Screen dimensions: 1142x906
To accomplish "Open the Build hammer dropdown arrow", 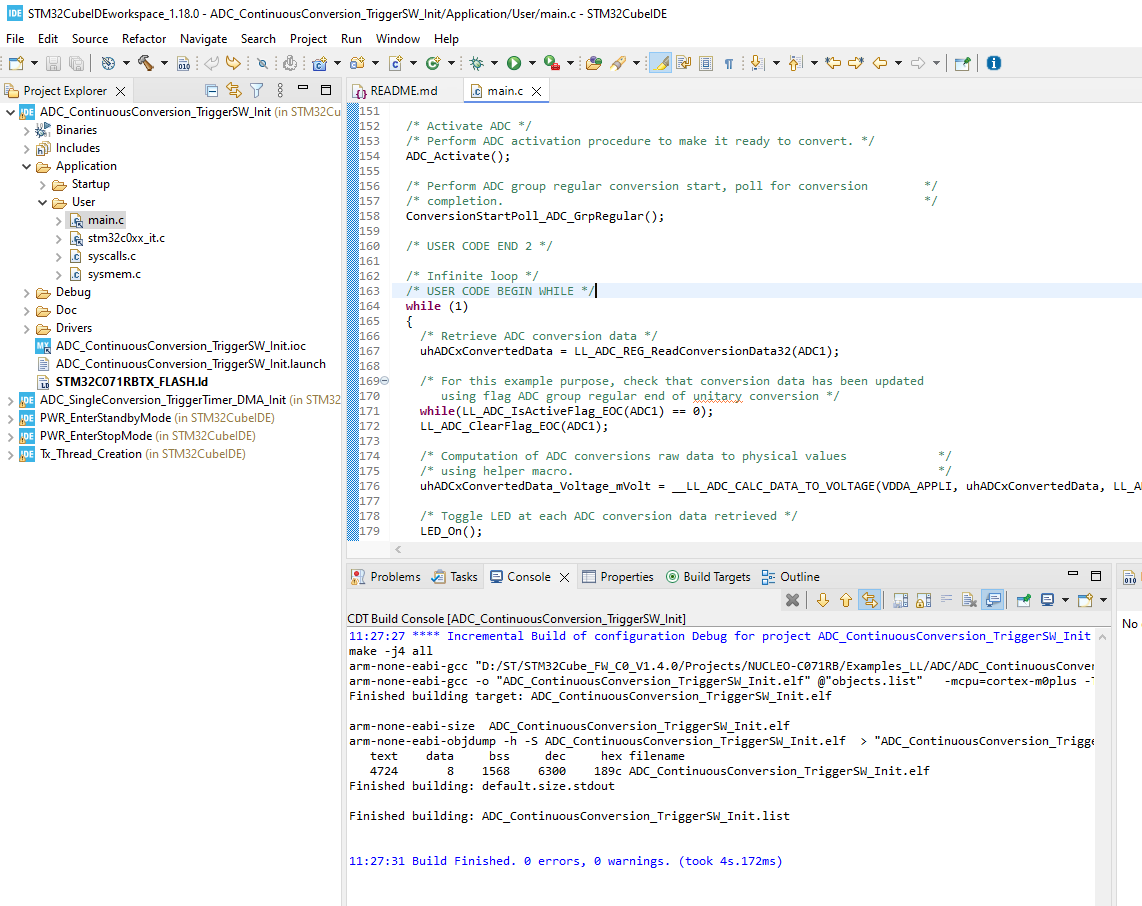I will point(164,63).
